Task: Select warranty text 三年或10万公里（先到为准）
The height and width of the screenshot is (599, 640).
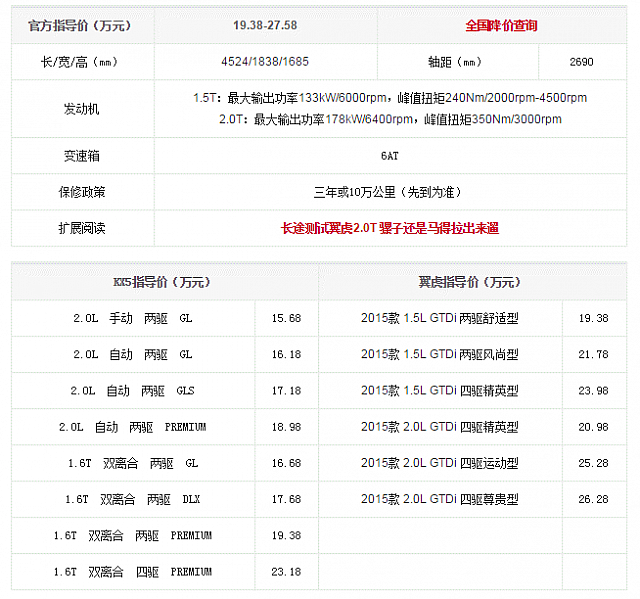Action: [x=388, y=192]
